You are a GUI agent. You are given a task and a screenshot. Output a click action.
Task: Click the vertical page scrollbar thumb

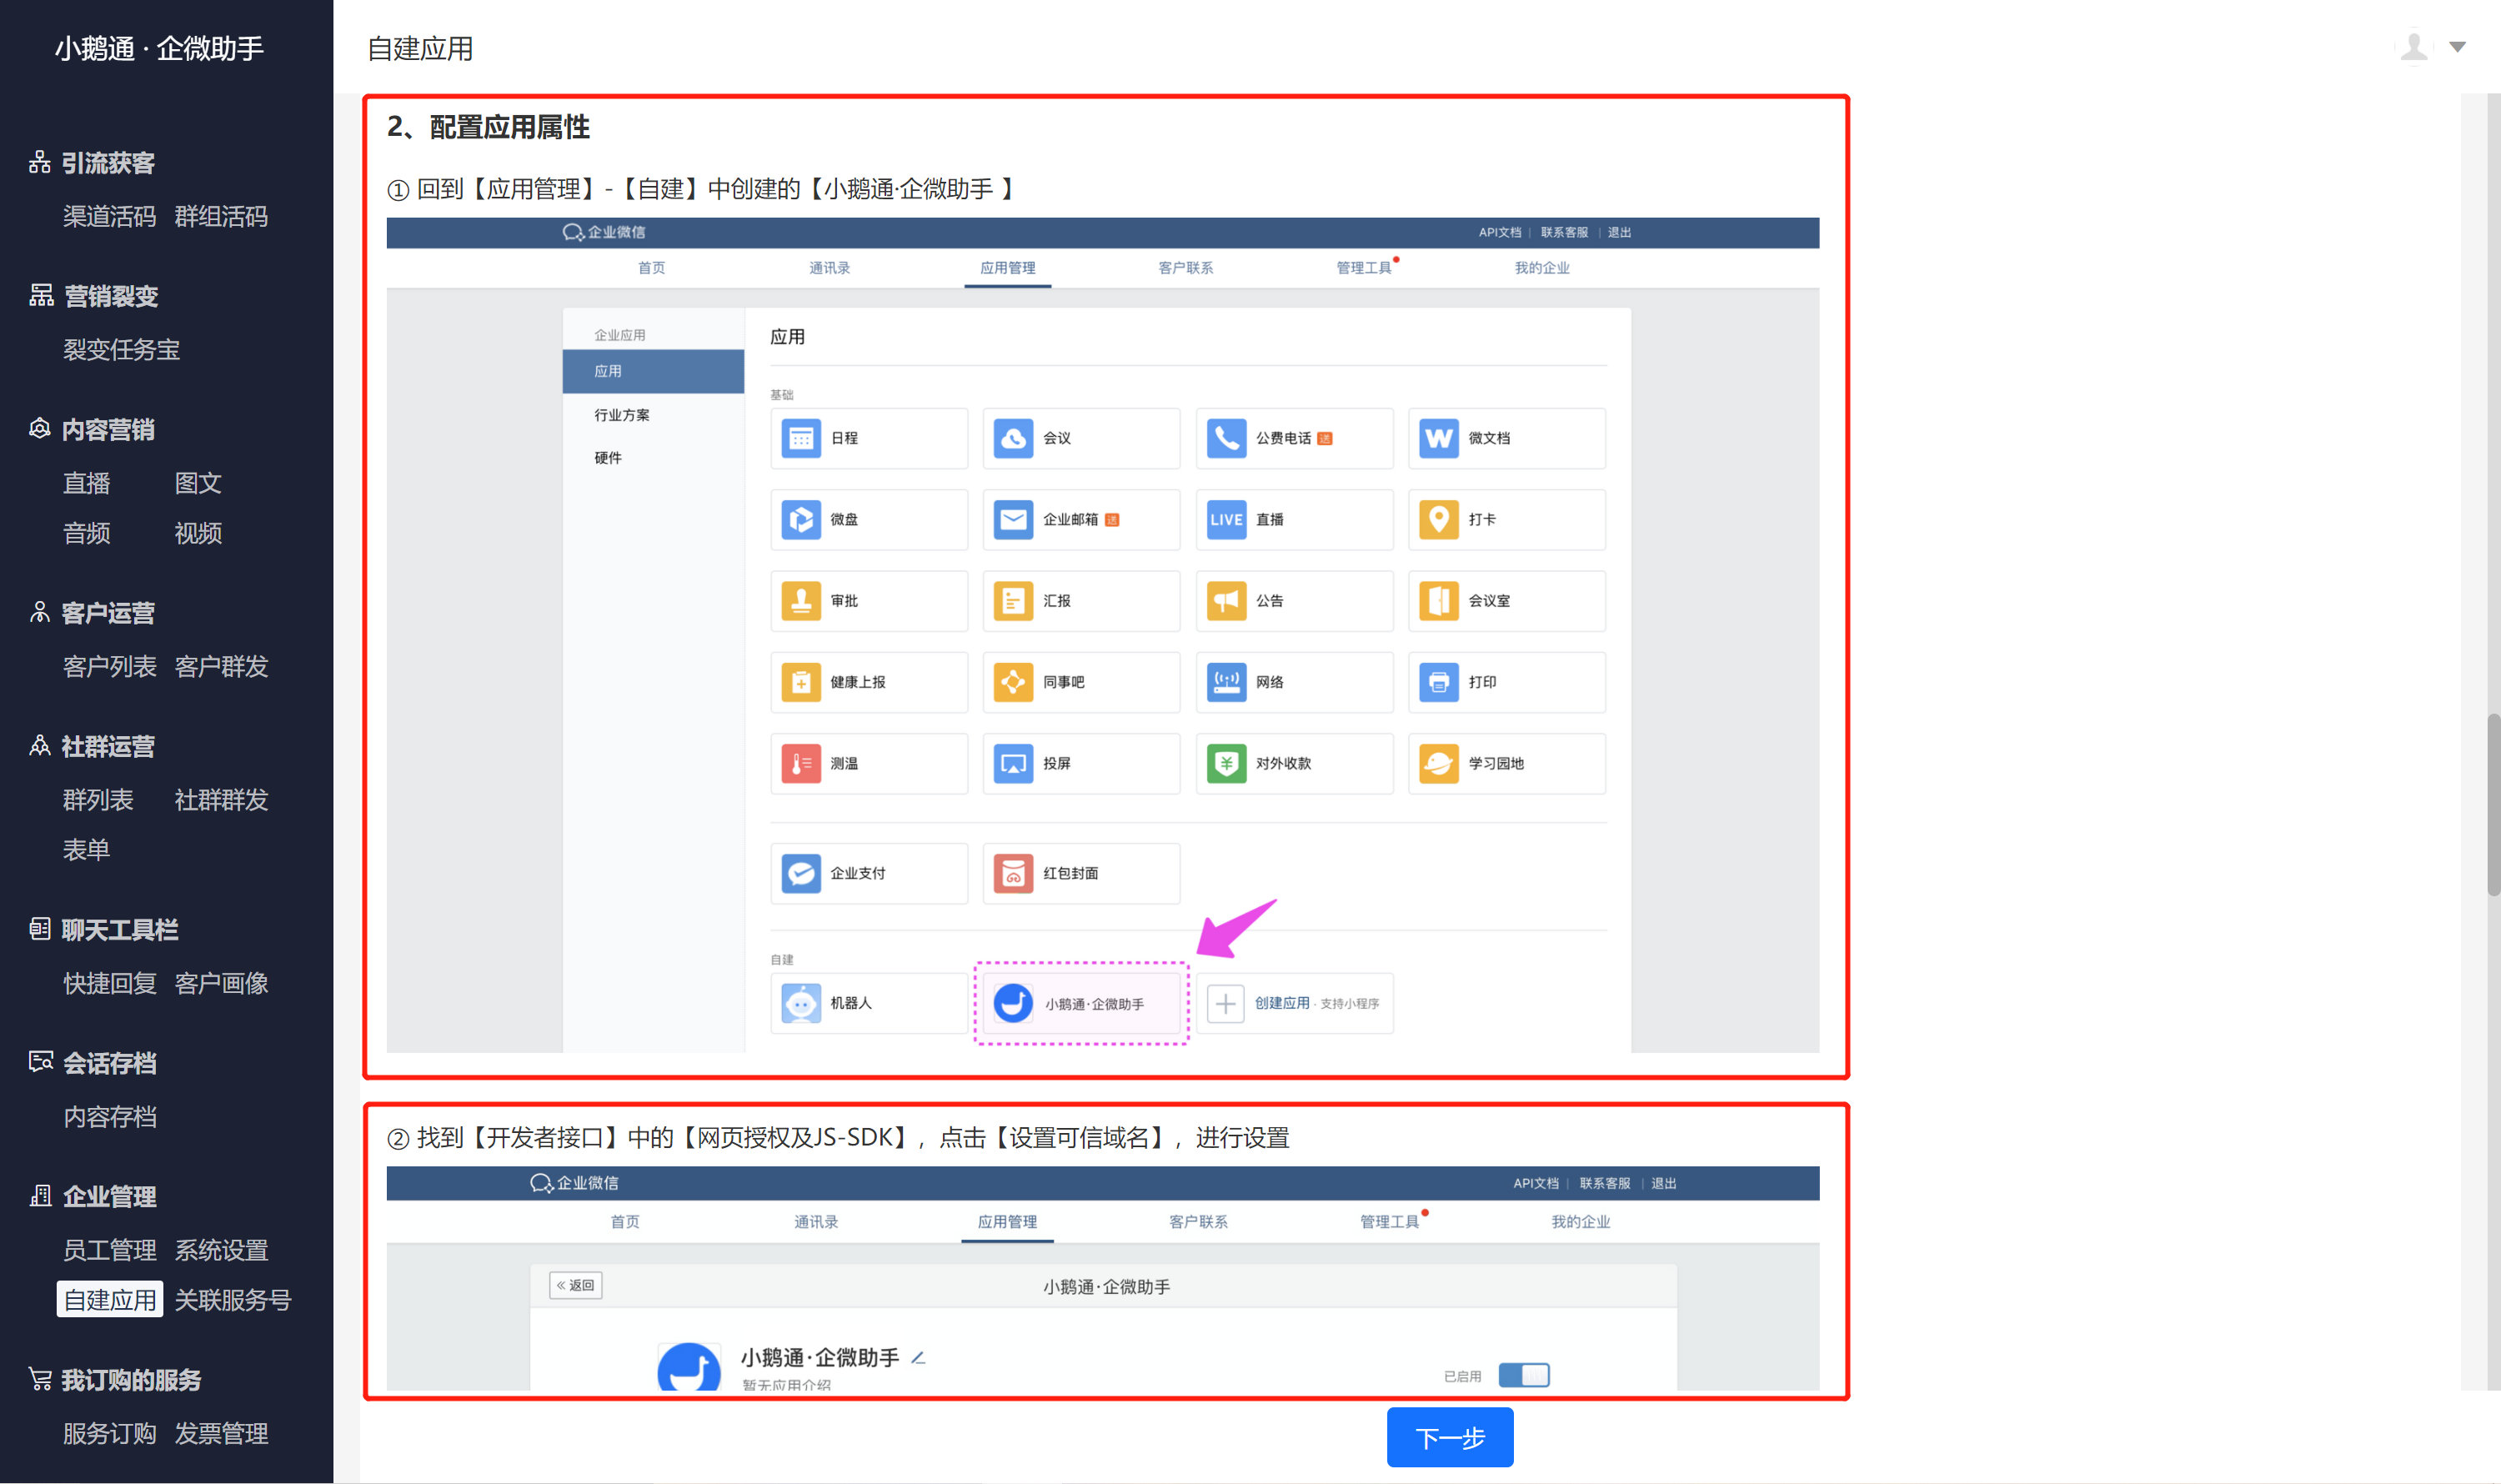click(x=2493, y=805)
